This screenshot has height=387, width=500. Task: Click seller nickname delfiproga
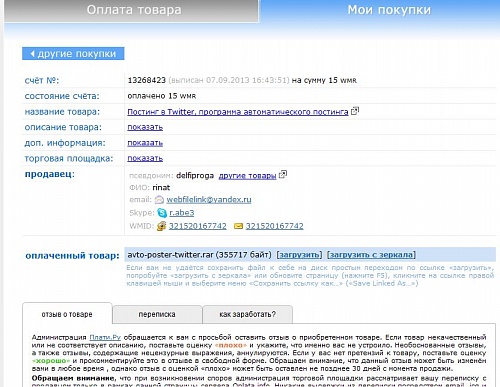point(195,176)
